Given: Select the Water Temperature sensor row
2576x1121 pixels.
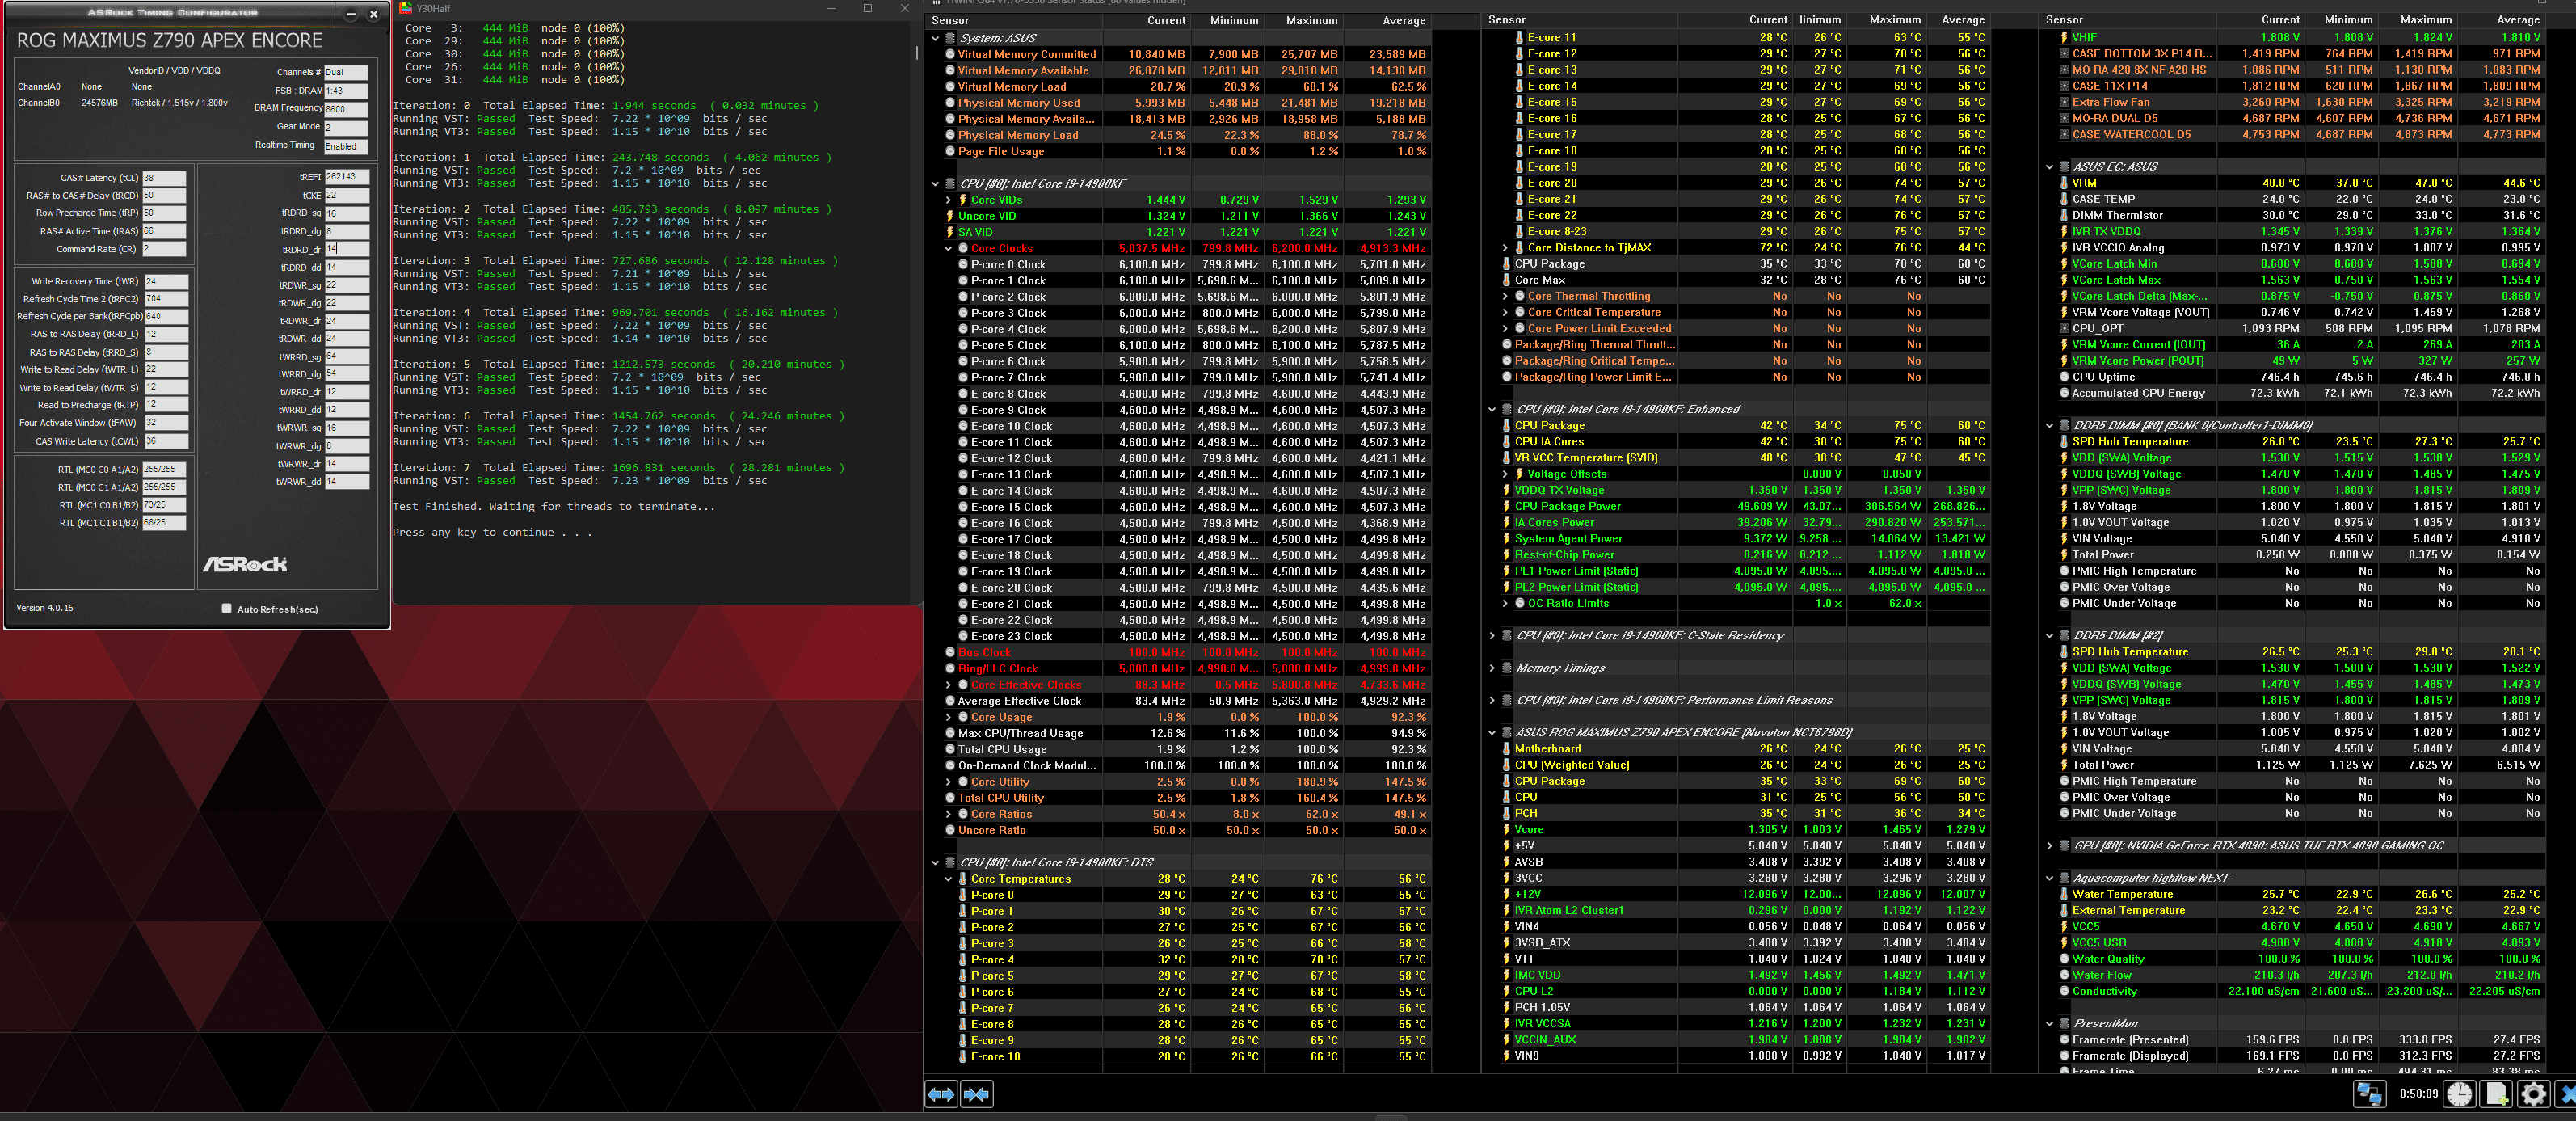Looking at the screenshot, I should tap(2121, 894).
